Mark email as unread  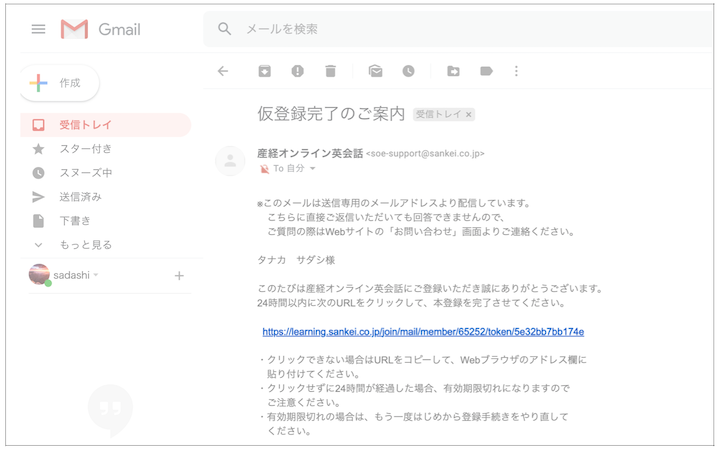pyautogui.click(x=376, y=71)
